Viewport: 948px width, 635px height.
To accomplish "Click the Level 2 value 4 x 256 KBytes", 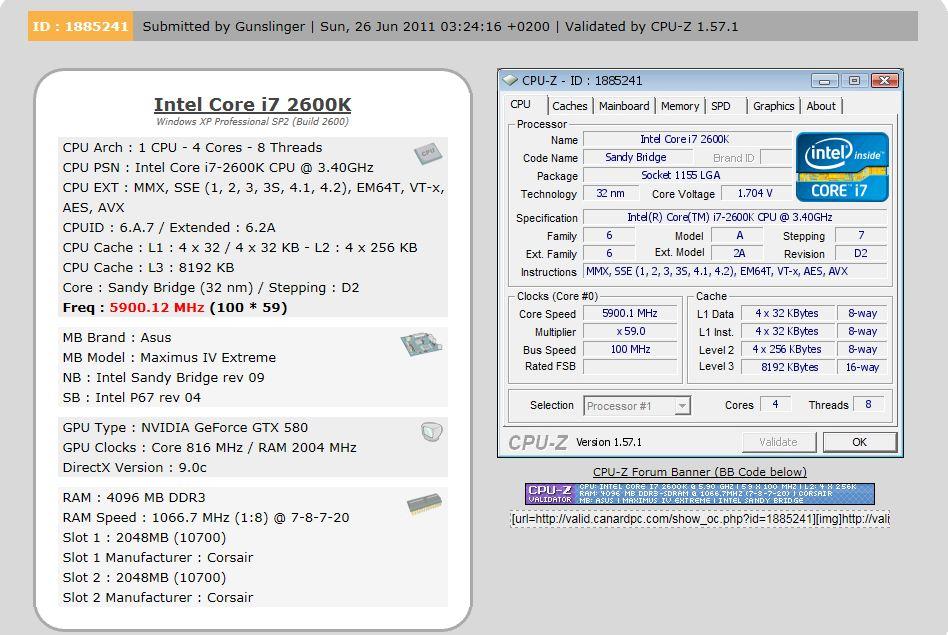I will [x=787, y=350].
